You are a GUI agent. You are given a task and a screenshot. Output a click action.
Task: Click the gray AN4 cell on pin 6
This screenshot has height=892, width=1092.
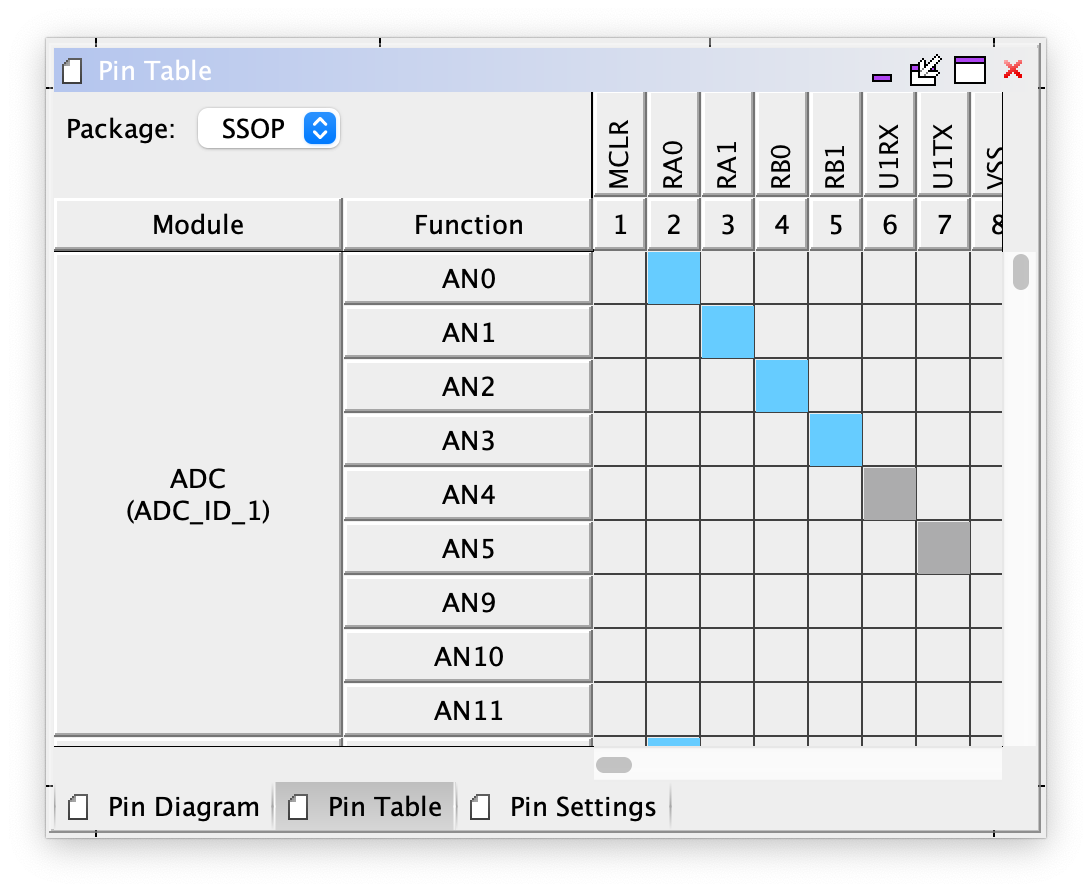click(889, 495)
